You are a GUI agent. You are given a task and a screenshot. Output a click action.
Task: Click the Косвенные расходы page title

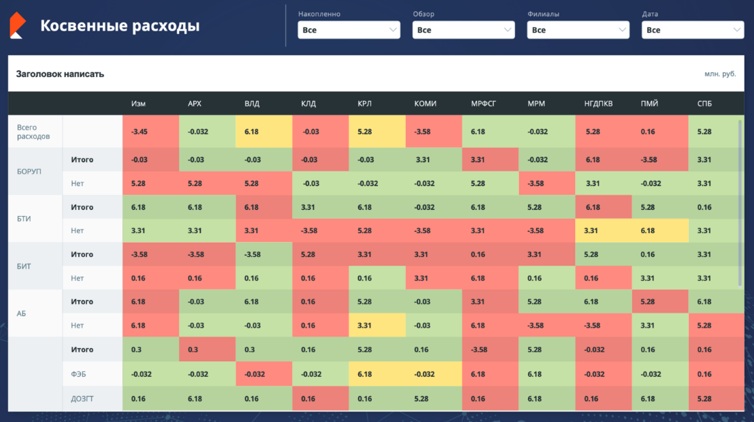(x=119, y=26)
